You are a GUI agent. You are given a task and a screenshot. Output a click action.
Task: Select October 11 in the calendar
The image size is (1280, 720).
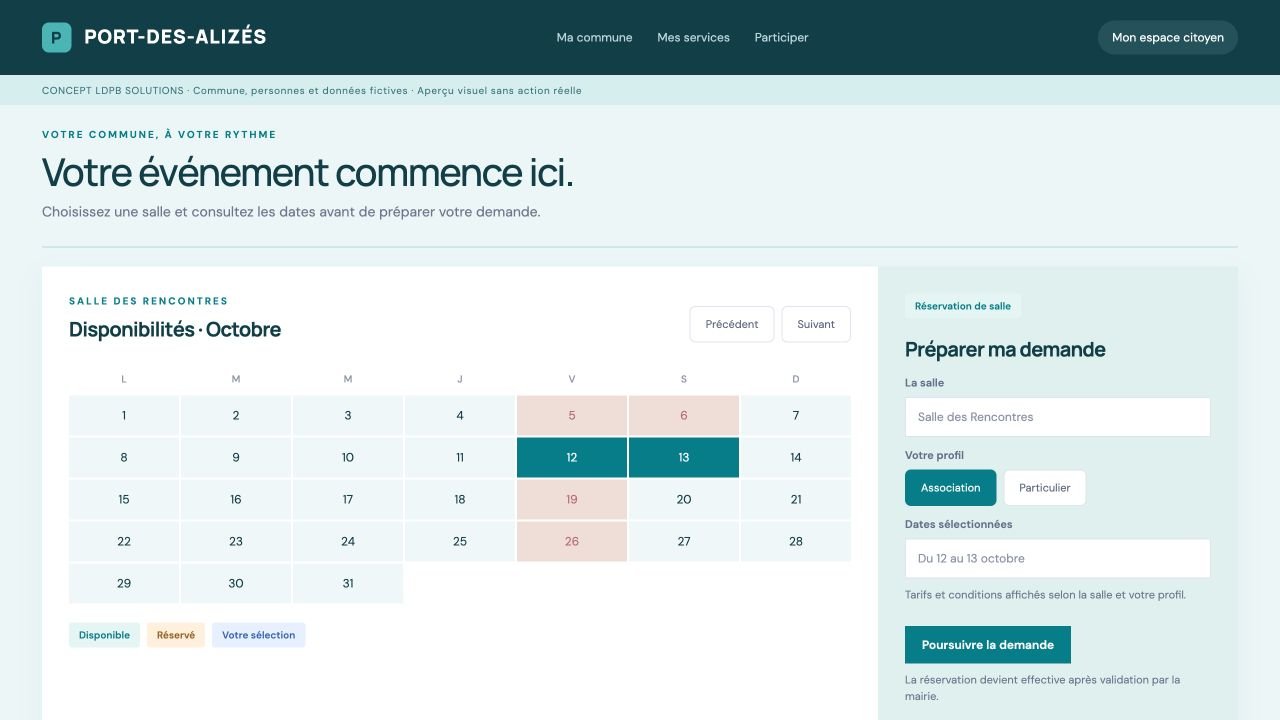coord(460,457)
